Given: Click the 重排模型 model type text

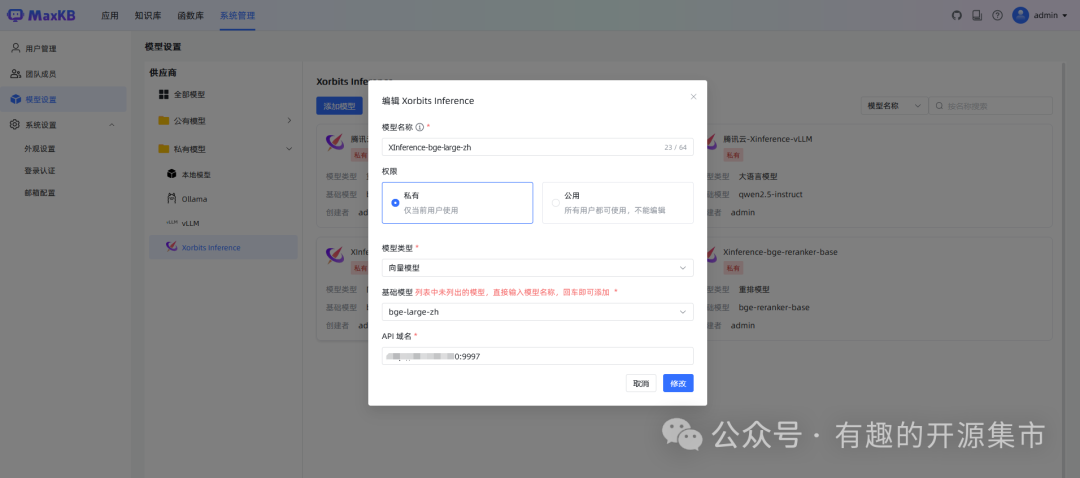Looking at the screenshot, I should (x=754, y=289).
